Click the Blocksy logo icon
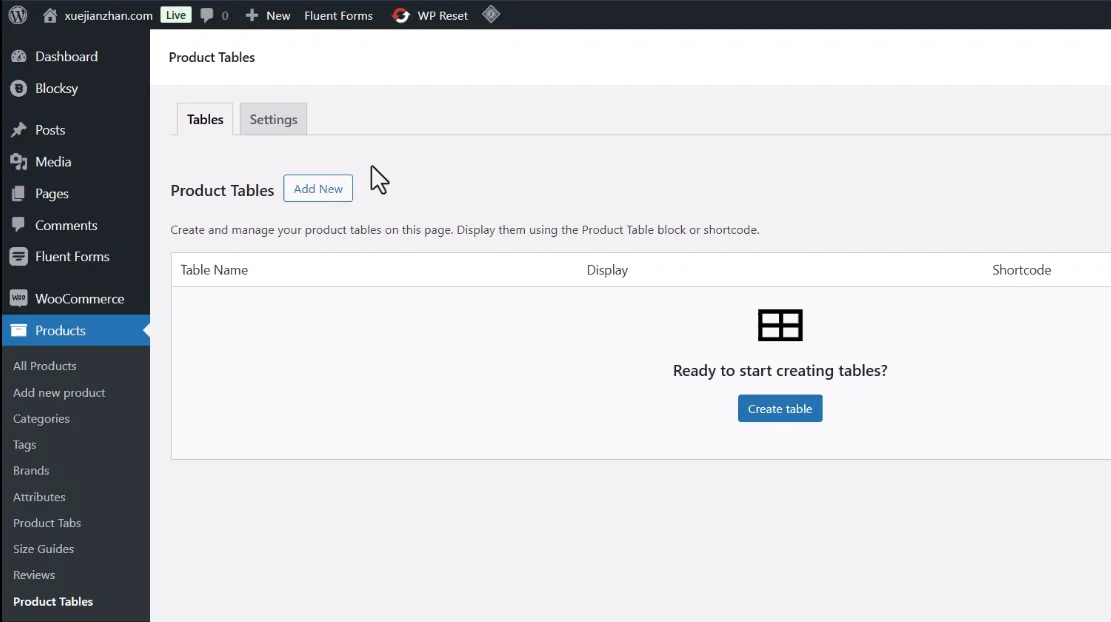This screenshot has width=1111, height=622. pos(18,88)
